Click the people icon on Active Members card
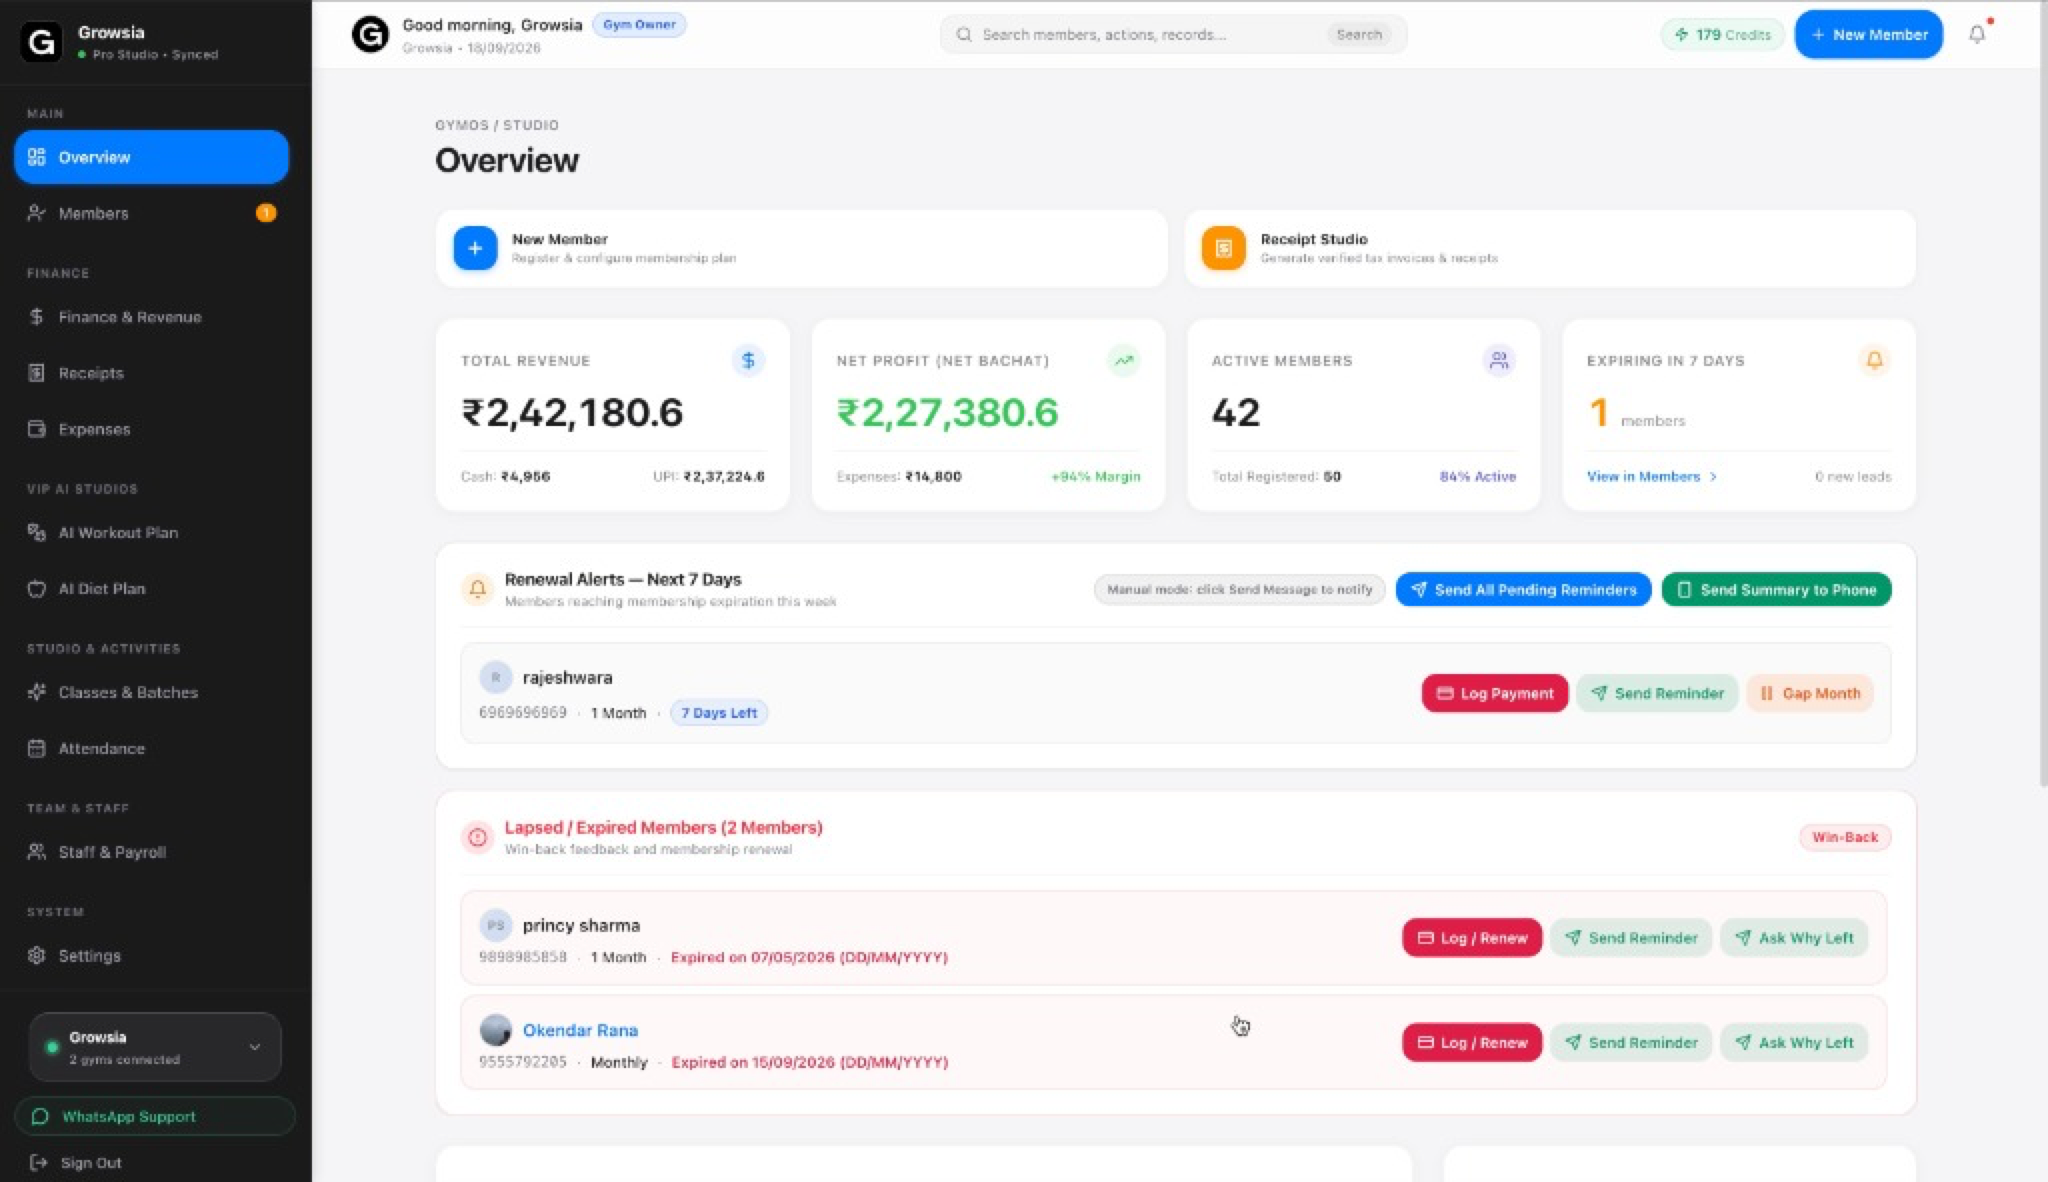2048x1182 pixels. (x=1499, y=360)
